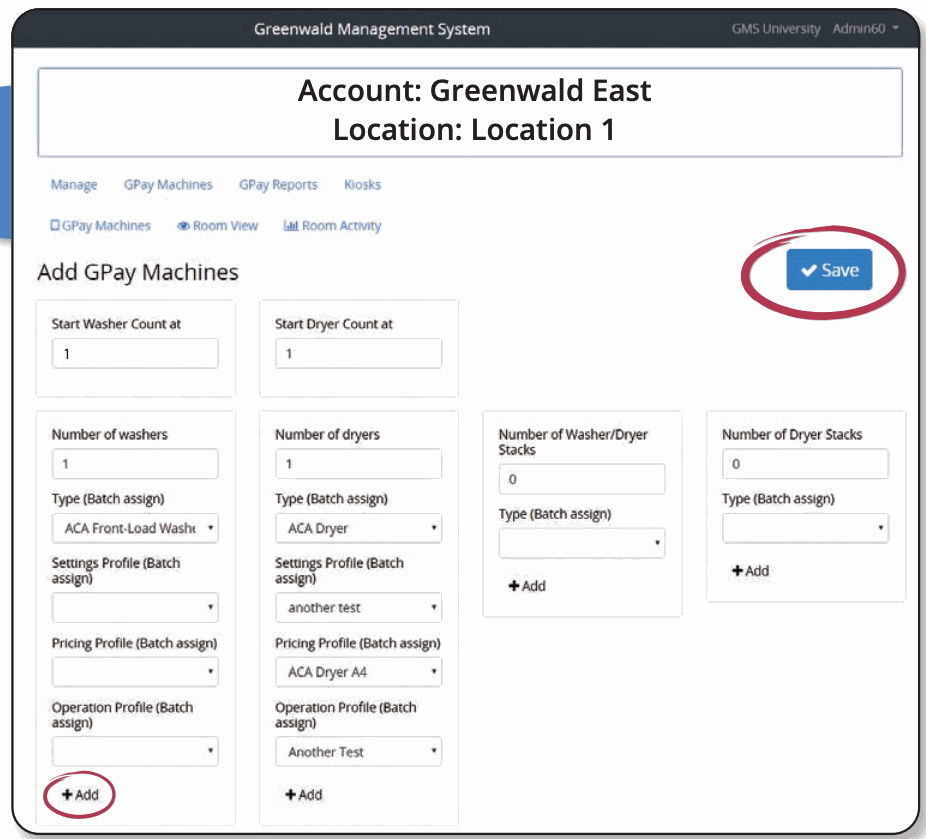Focus the Number of dryers field
Screen dimensions: 926x839
click(358, 463)
